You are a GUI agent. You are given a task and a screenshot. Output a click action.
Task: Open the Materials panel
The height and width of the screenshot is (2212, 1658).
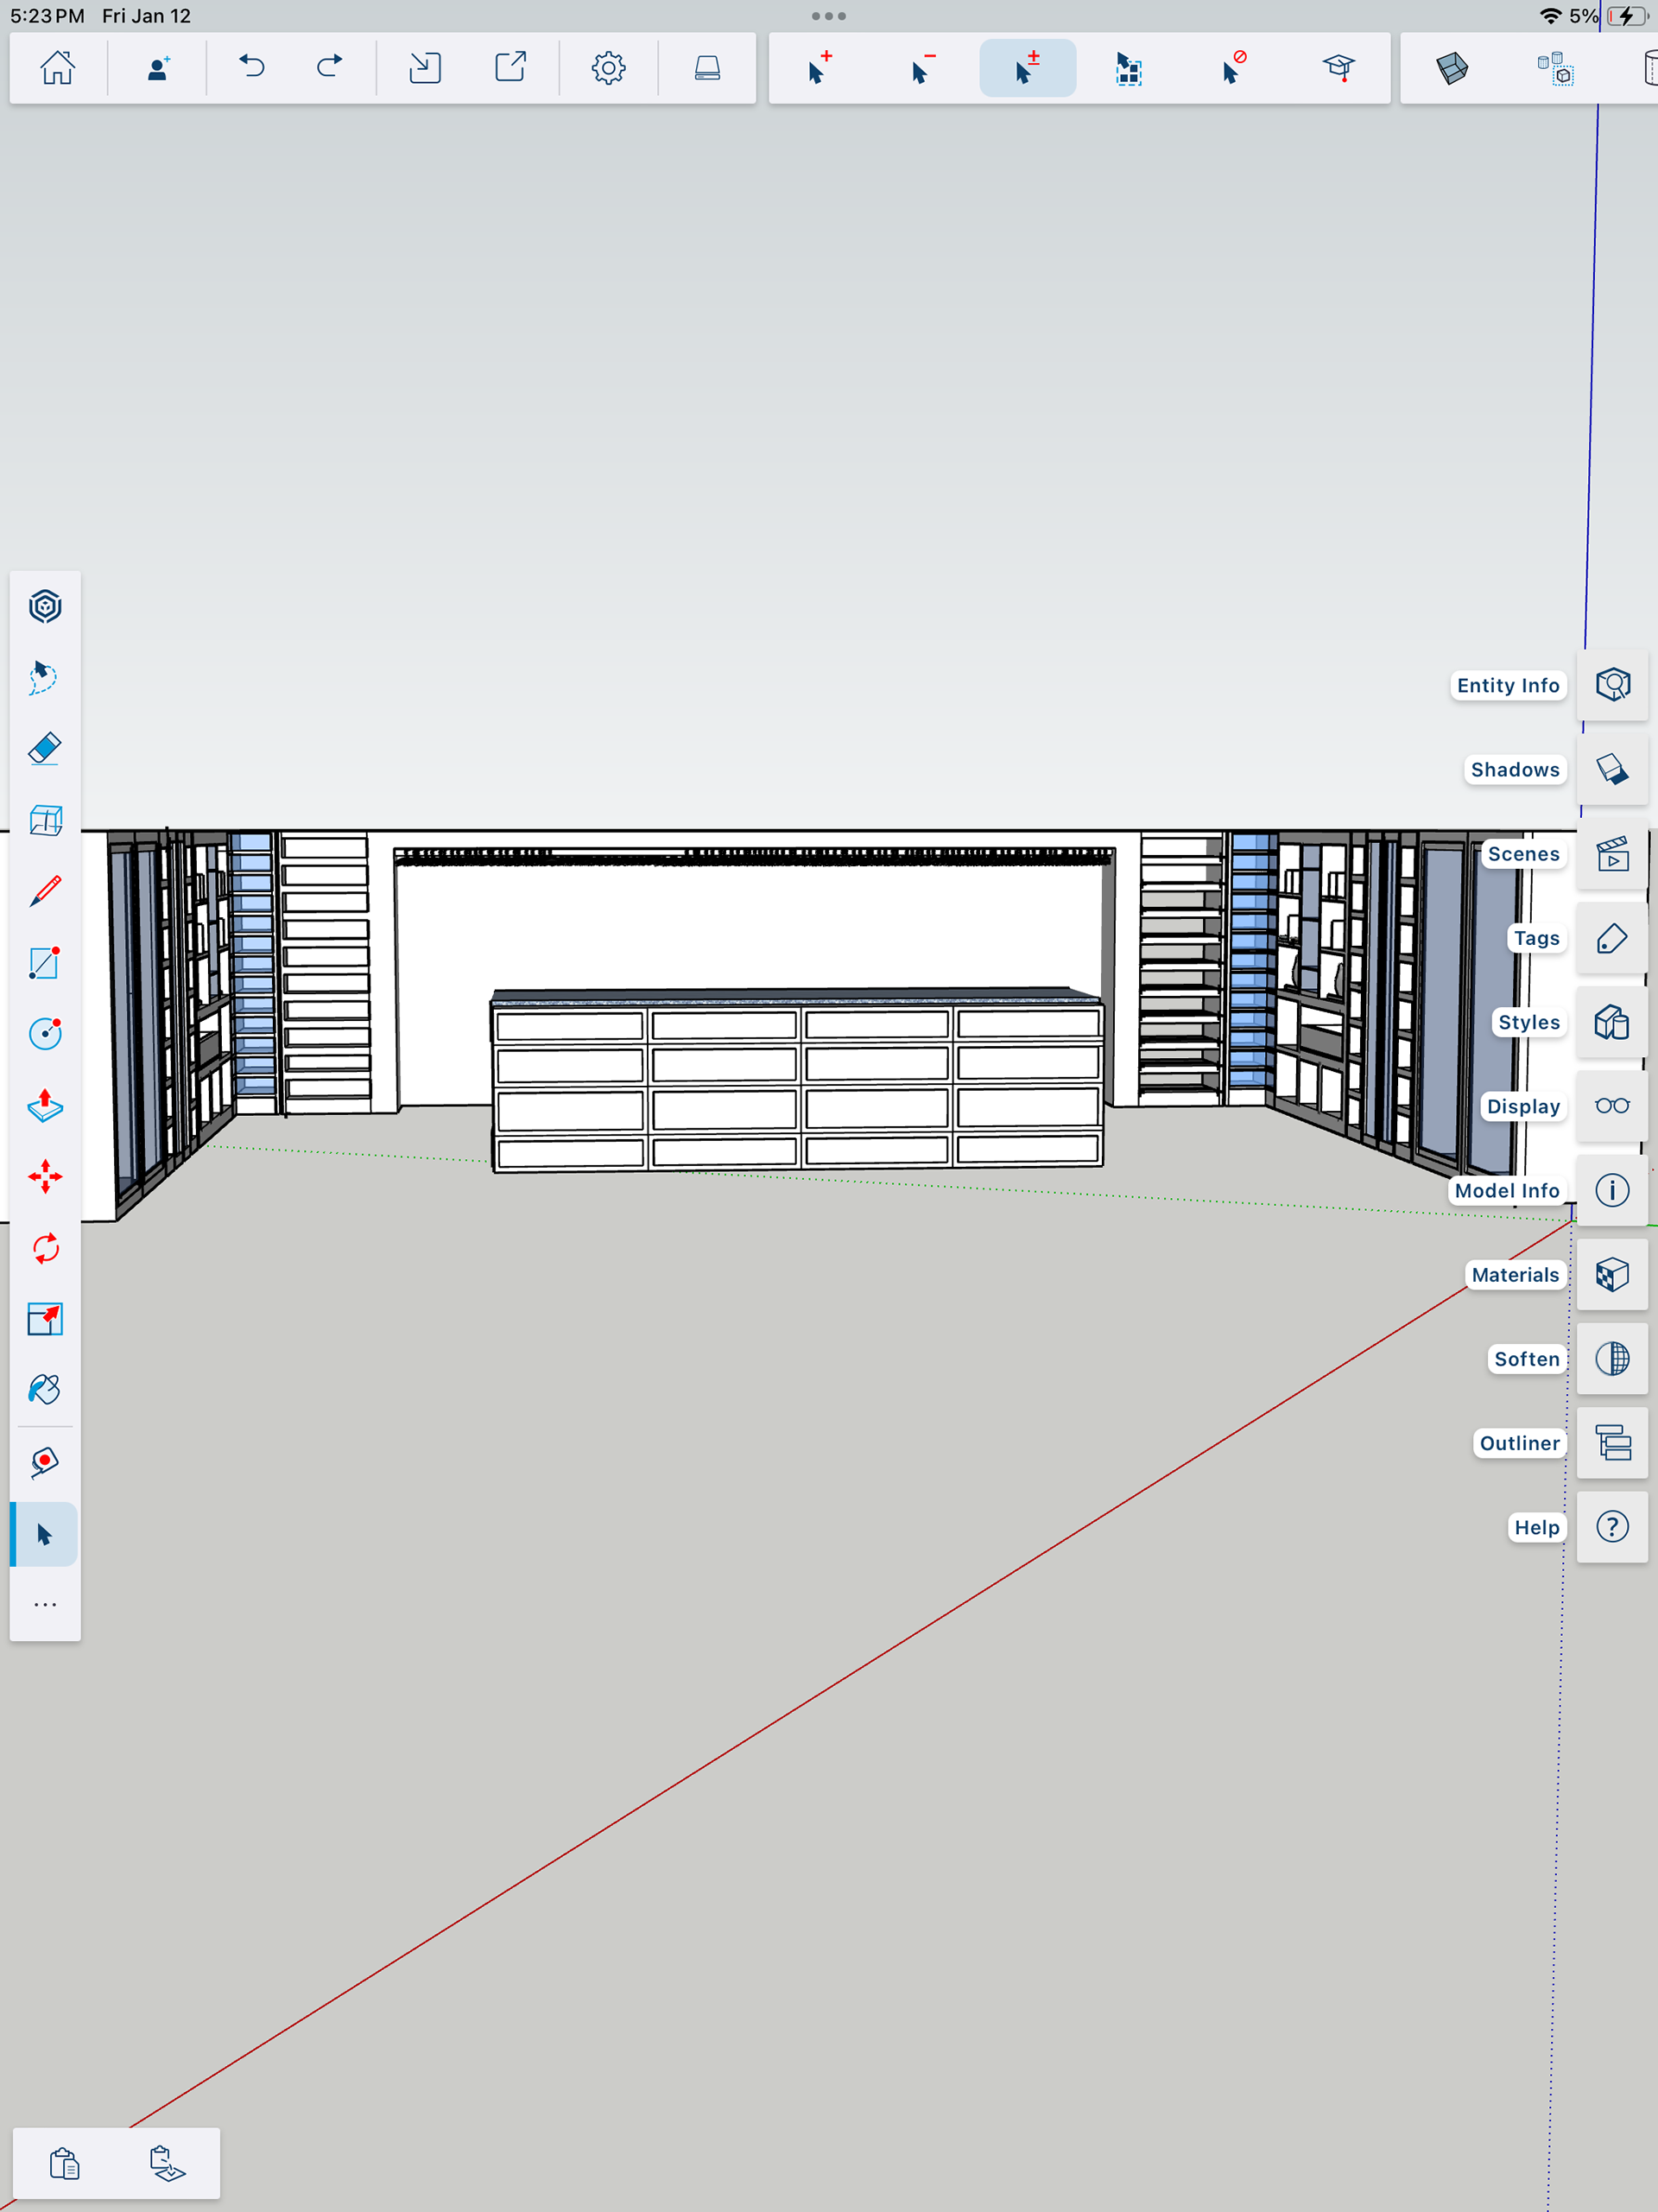tap(1612, 1275)
